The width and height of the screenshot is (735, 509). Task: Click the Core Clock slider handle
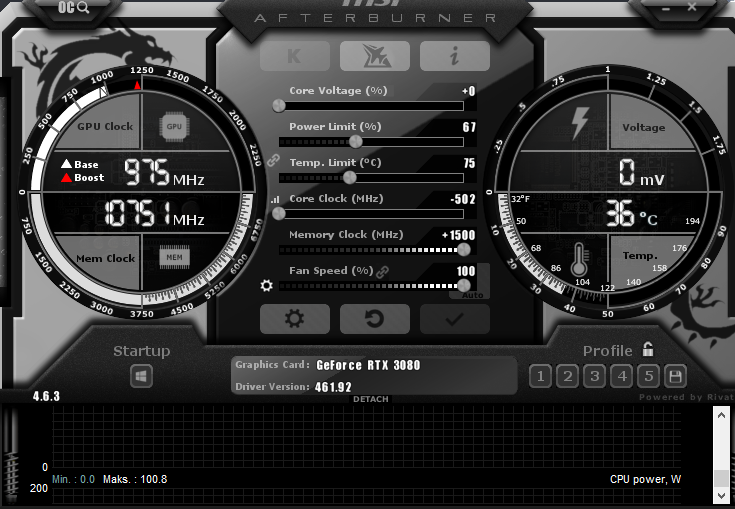pyautogui.click(x=279, y=213)
